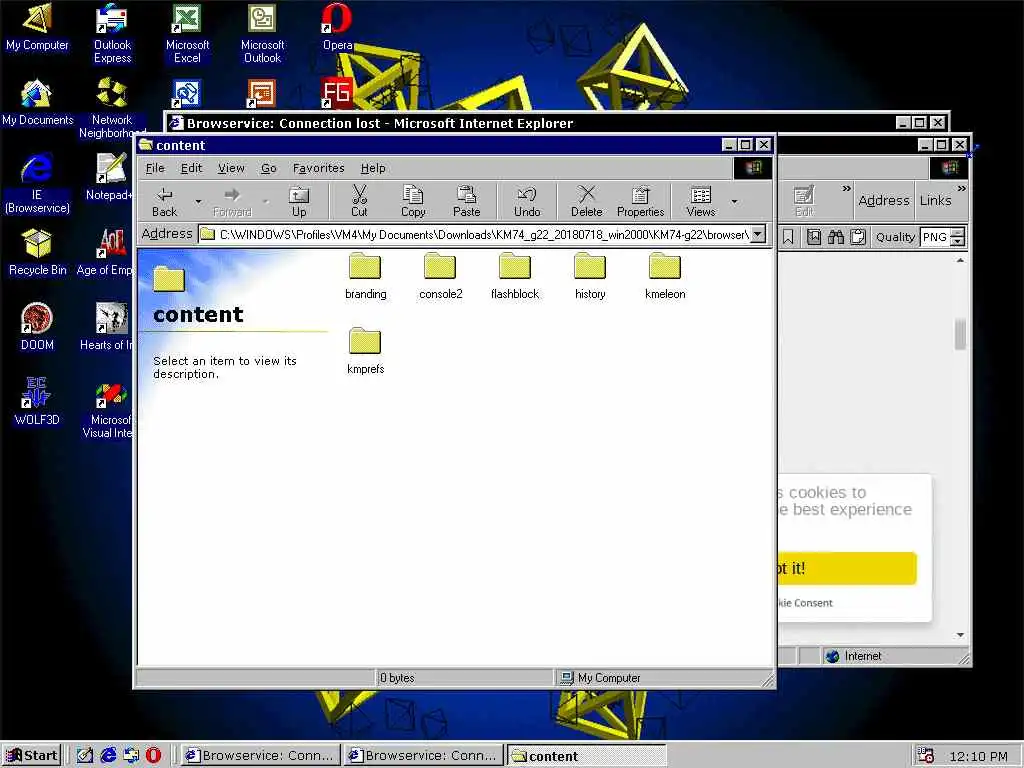1024x768 pixels.
Task: Open Properties from the toolbar
Action: click(x=640, y=202)
